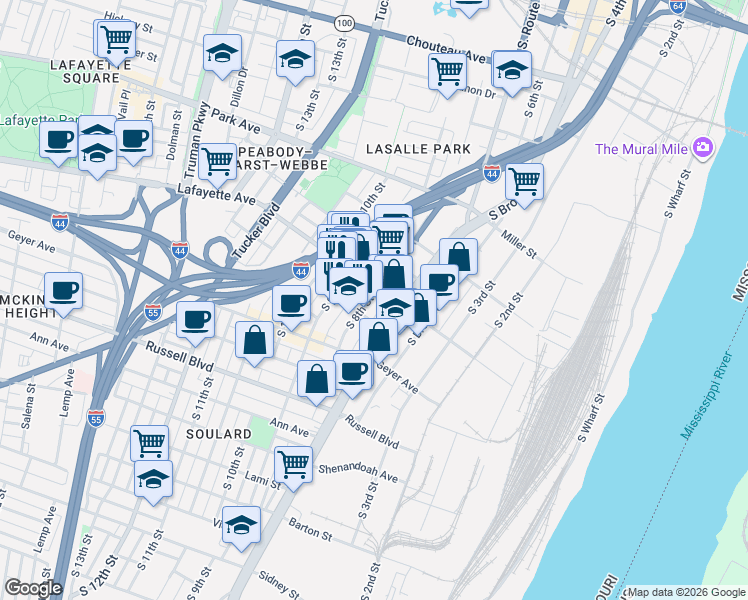Screen dimensions: 748x600
Task: Click the SOULARD neighborhood label
Action: click(219, 434)
